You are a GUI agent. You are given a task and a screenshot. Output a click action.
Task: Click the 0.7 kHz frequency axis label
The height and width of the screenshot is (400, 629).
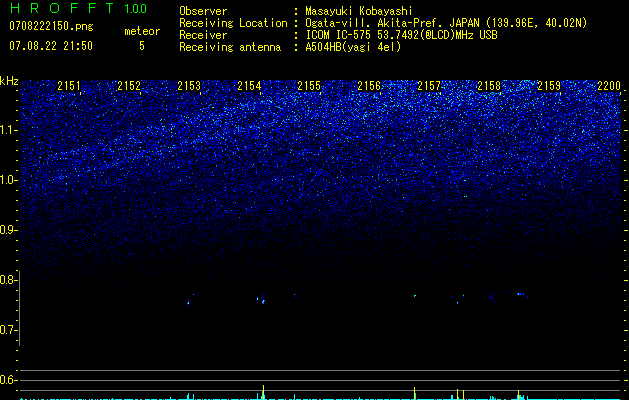pyautogui.click(x=8, y=330)
